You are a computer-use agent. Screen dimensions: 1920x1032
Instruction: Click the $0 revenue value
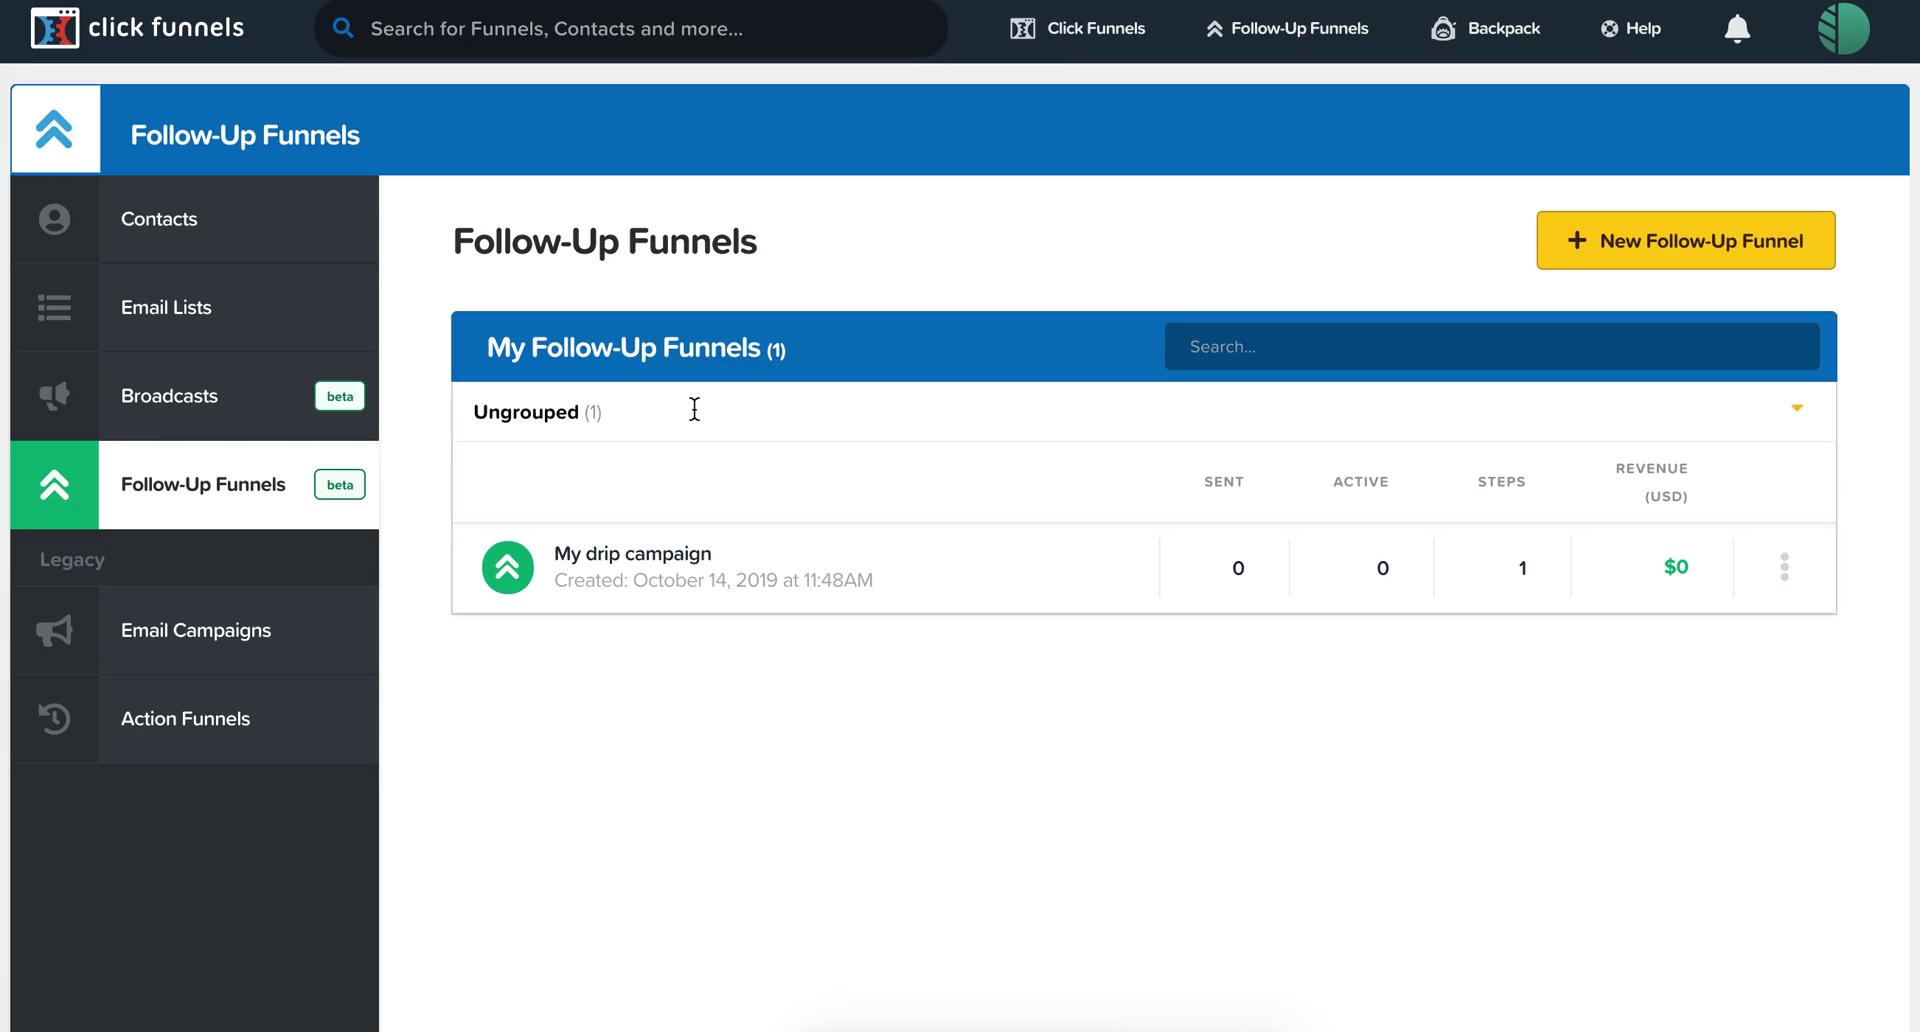click(x=1676, y=567)
